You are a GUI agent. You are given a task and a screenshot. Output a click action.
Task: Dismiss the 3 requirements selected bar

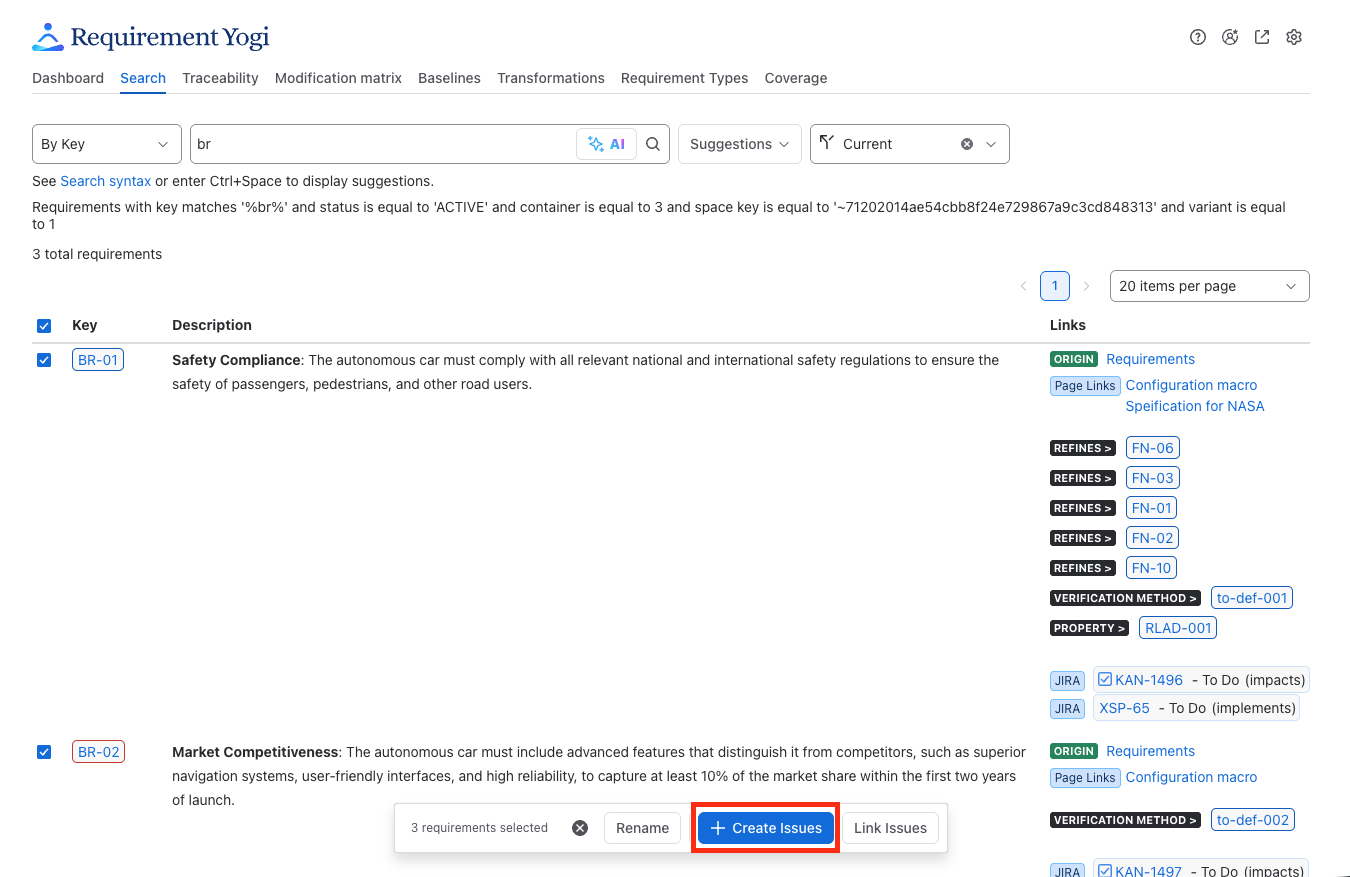point(580,828)
